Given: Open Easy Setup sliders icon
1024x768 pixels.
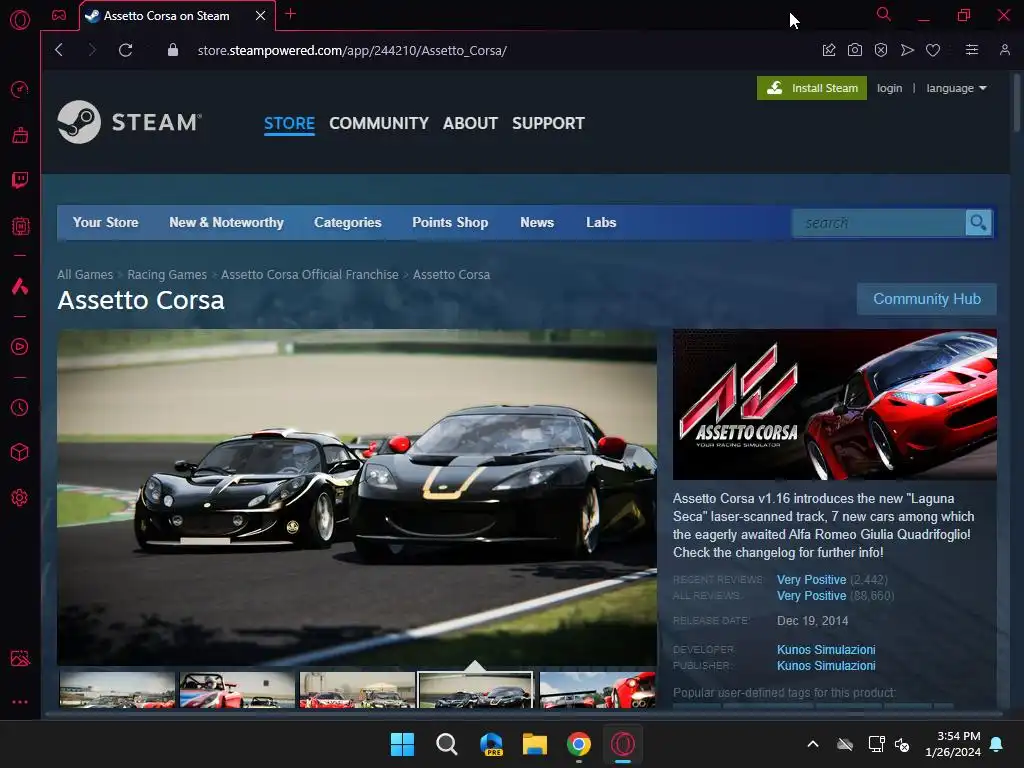Looking at the screenshot, I should click(972, 50).
